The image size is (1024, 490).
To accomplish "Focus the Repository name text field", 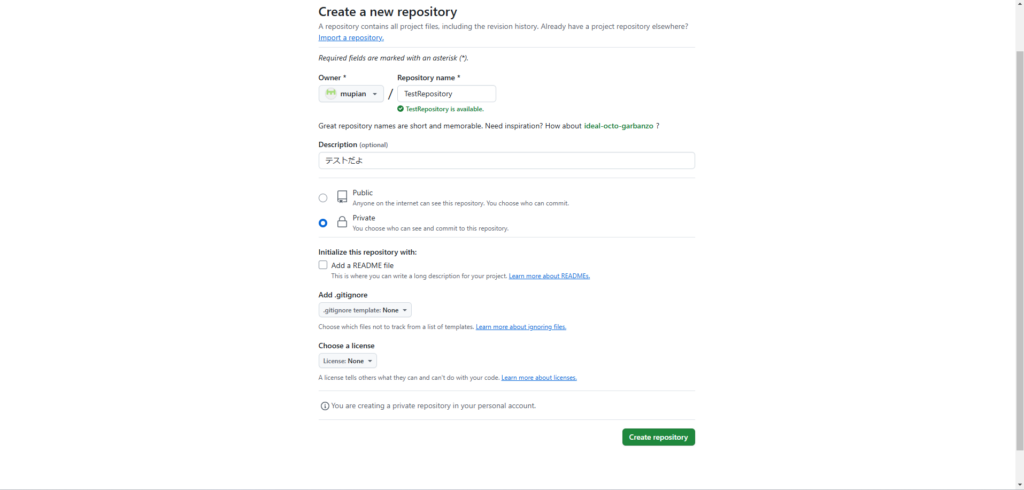I will pos(446,93).
